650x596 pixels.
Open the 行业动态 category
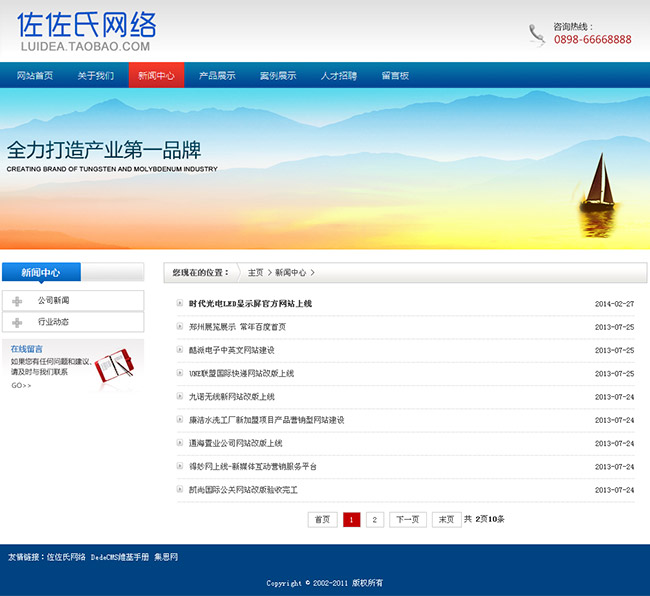pos(53,322)
